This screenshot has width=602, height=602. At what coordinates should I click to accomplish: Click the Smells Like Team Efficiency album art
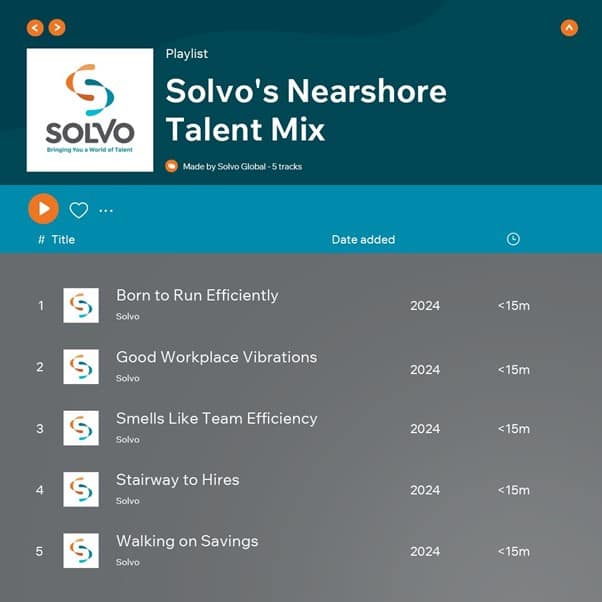click(x=81, y=428)
